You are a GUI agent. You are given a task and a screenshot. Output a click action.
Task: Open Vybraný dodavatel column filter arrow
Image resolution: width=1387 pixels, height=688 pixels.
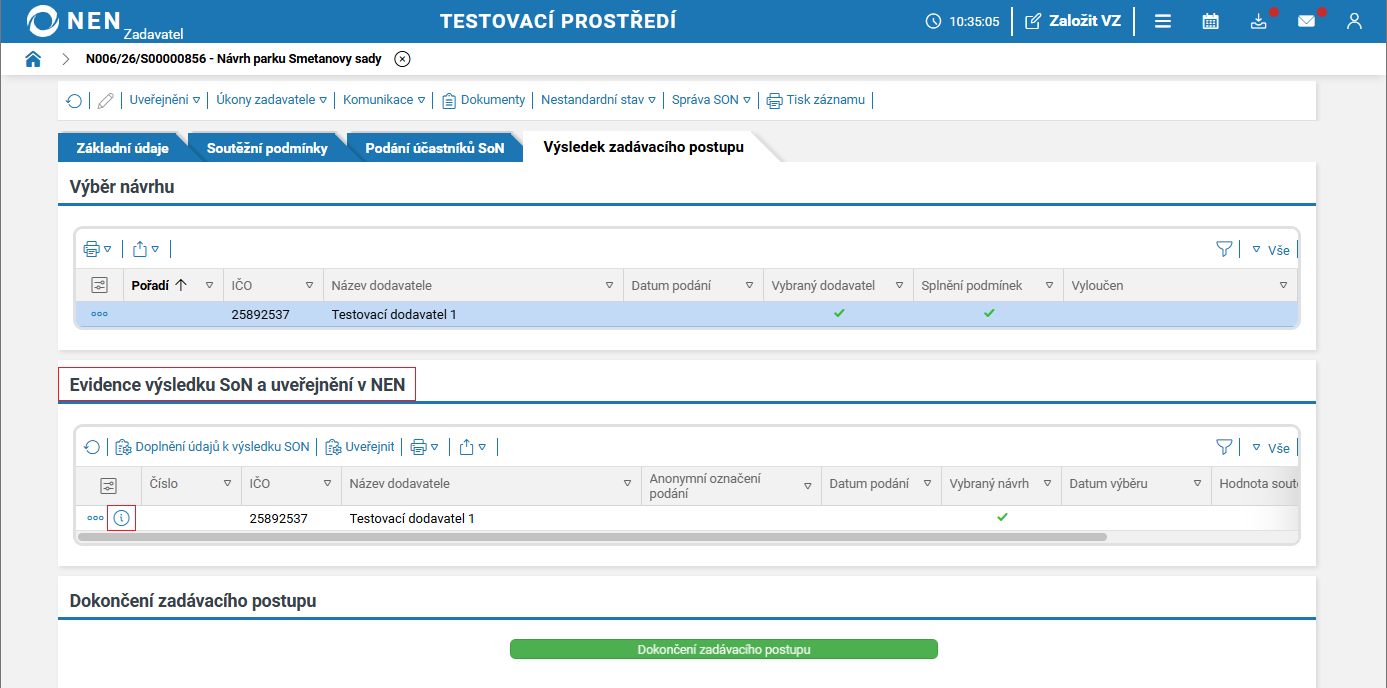click(899, 285)
